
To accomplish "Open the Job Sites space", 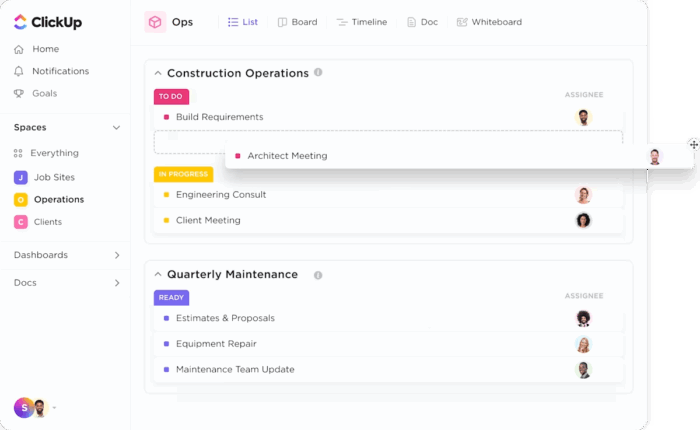I will (x=44, y=177).
